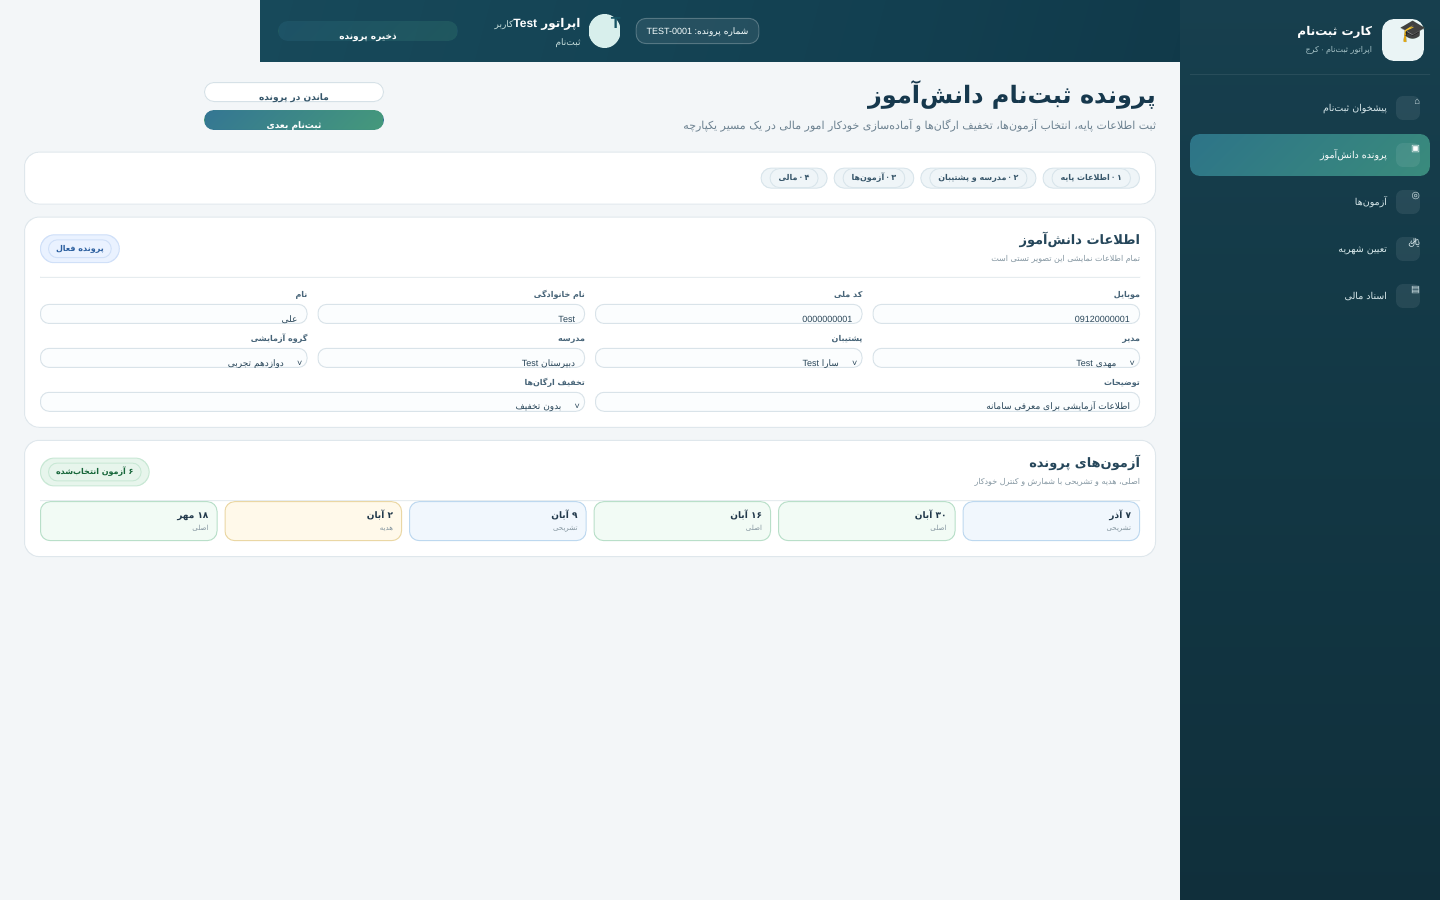
Task: Click the user avatar in the header
Action: click(604, 31)
